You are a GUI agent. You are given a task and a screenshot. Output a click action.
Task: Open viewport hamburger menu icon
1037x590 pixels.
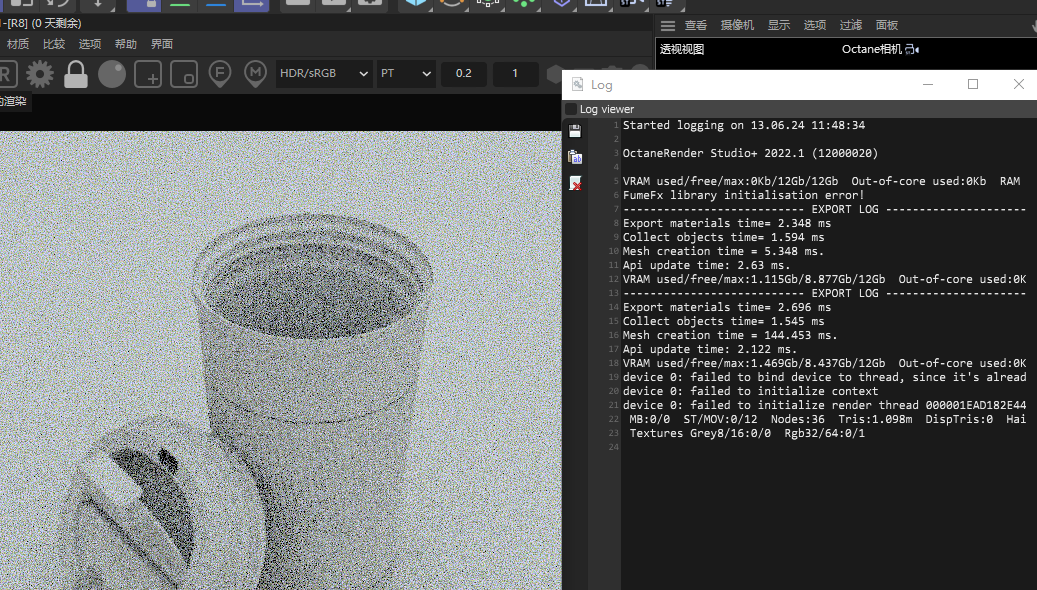[668, 25]
